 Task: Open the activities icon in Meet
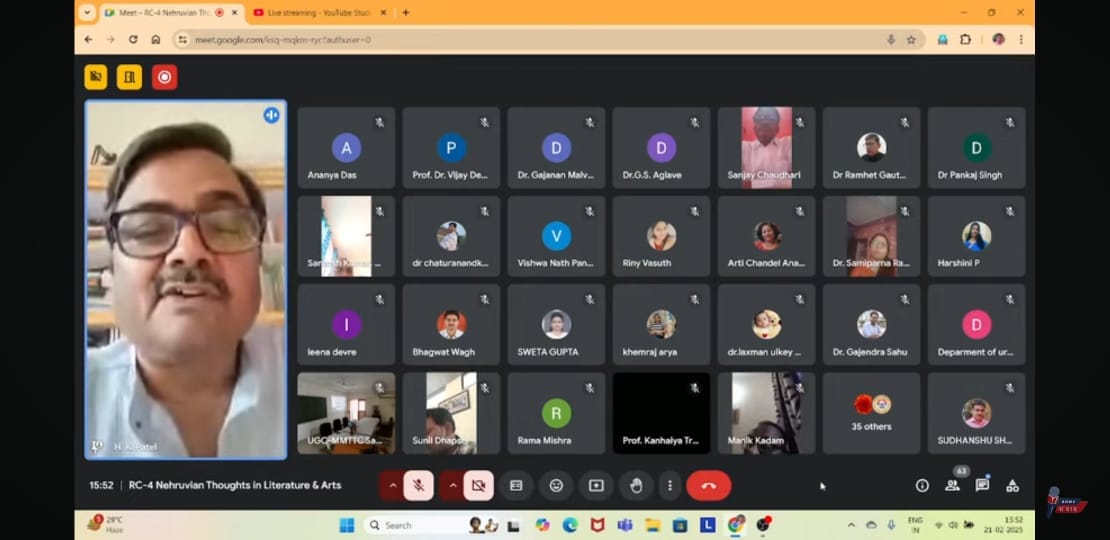pos(1012,485)
